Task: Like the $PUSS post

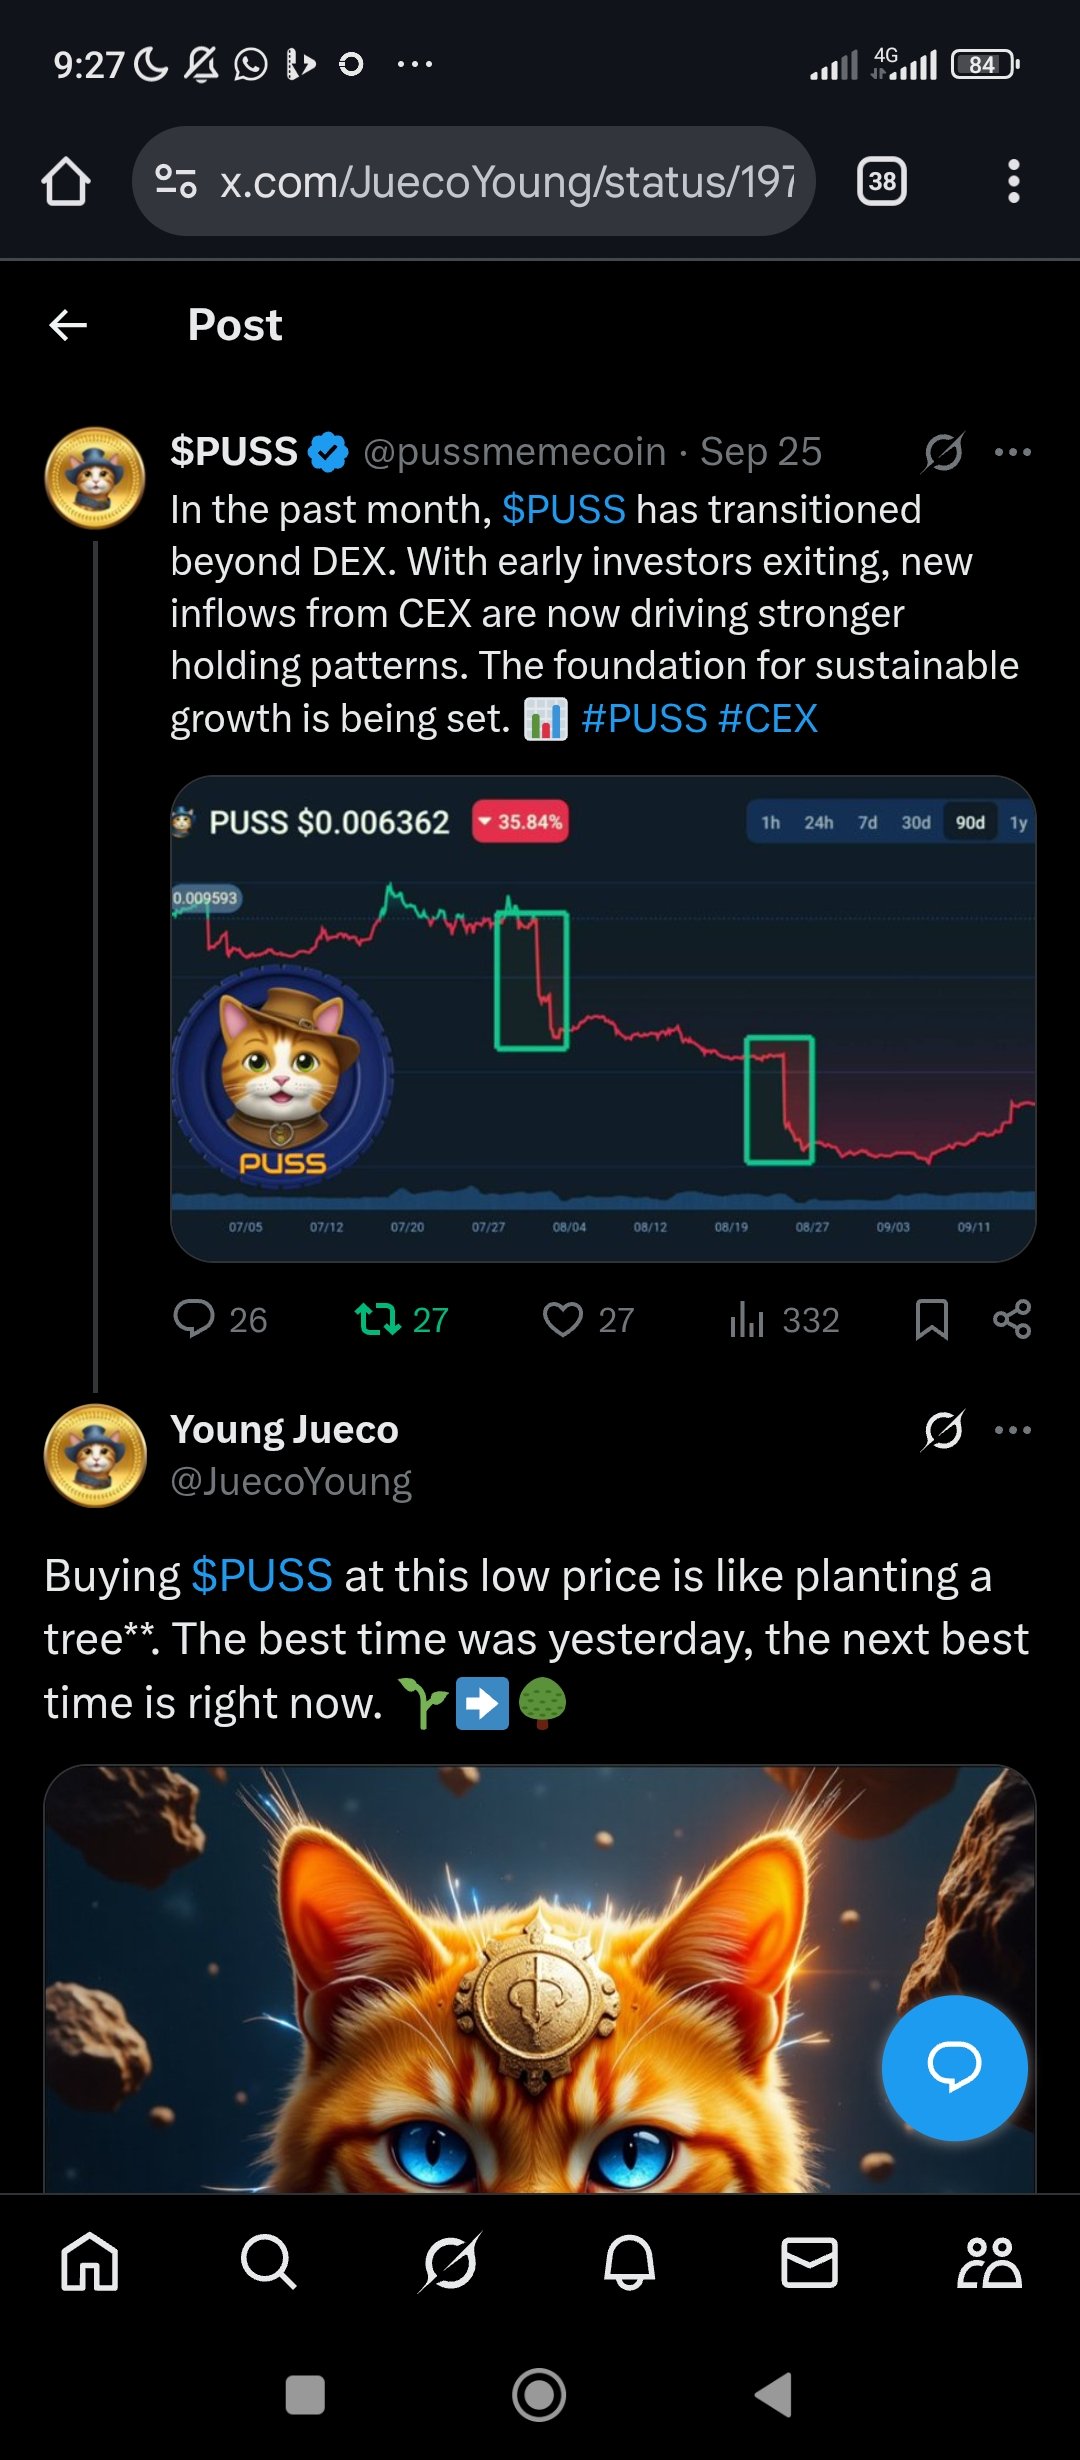Action: click(x=563, y=1319)
